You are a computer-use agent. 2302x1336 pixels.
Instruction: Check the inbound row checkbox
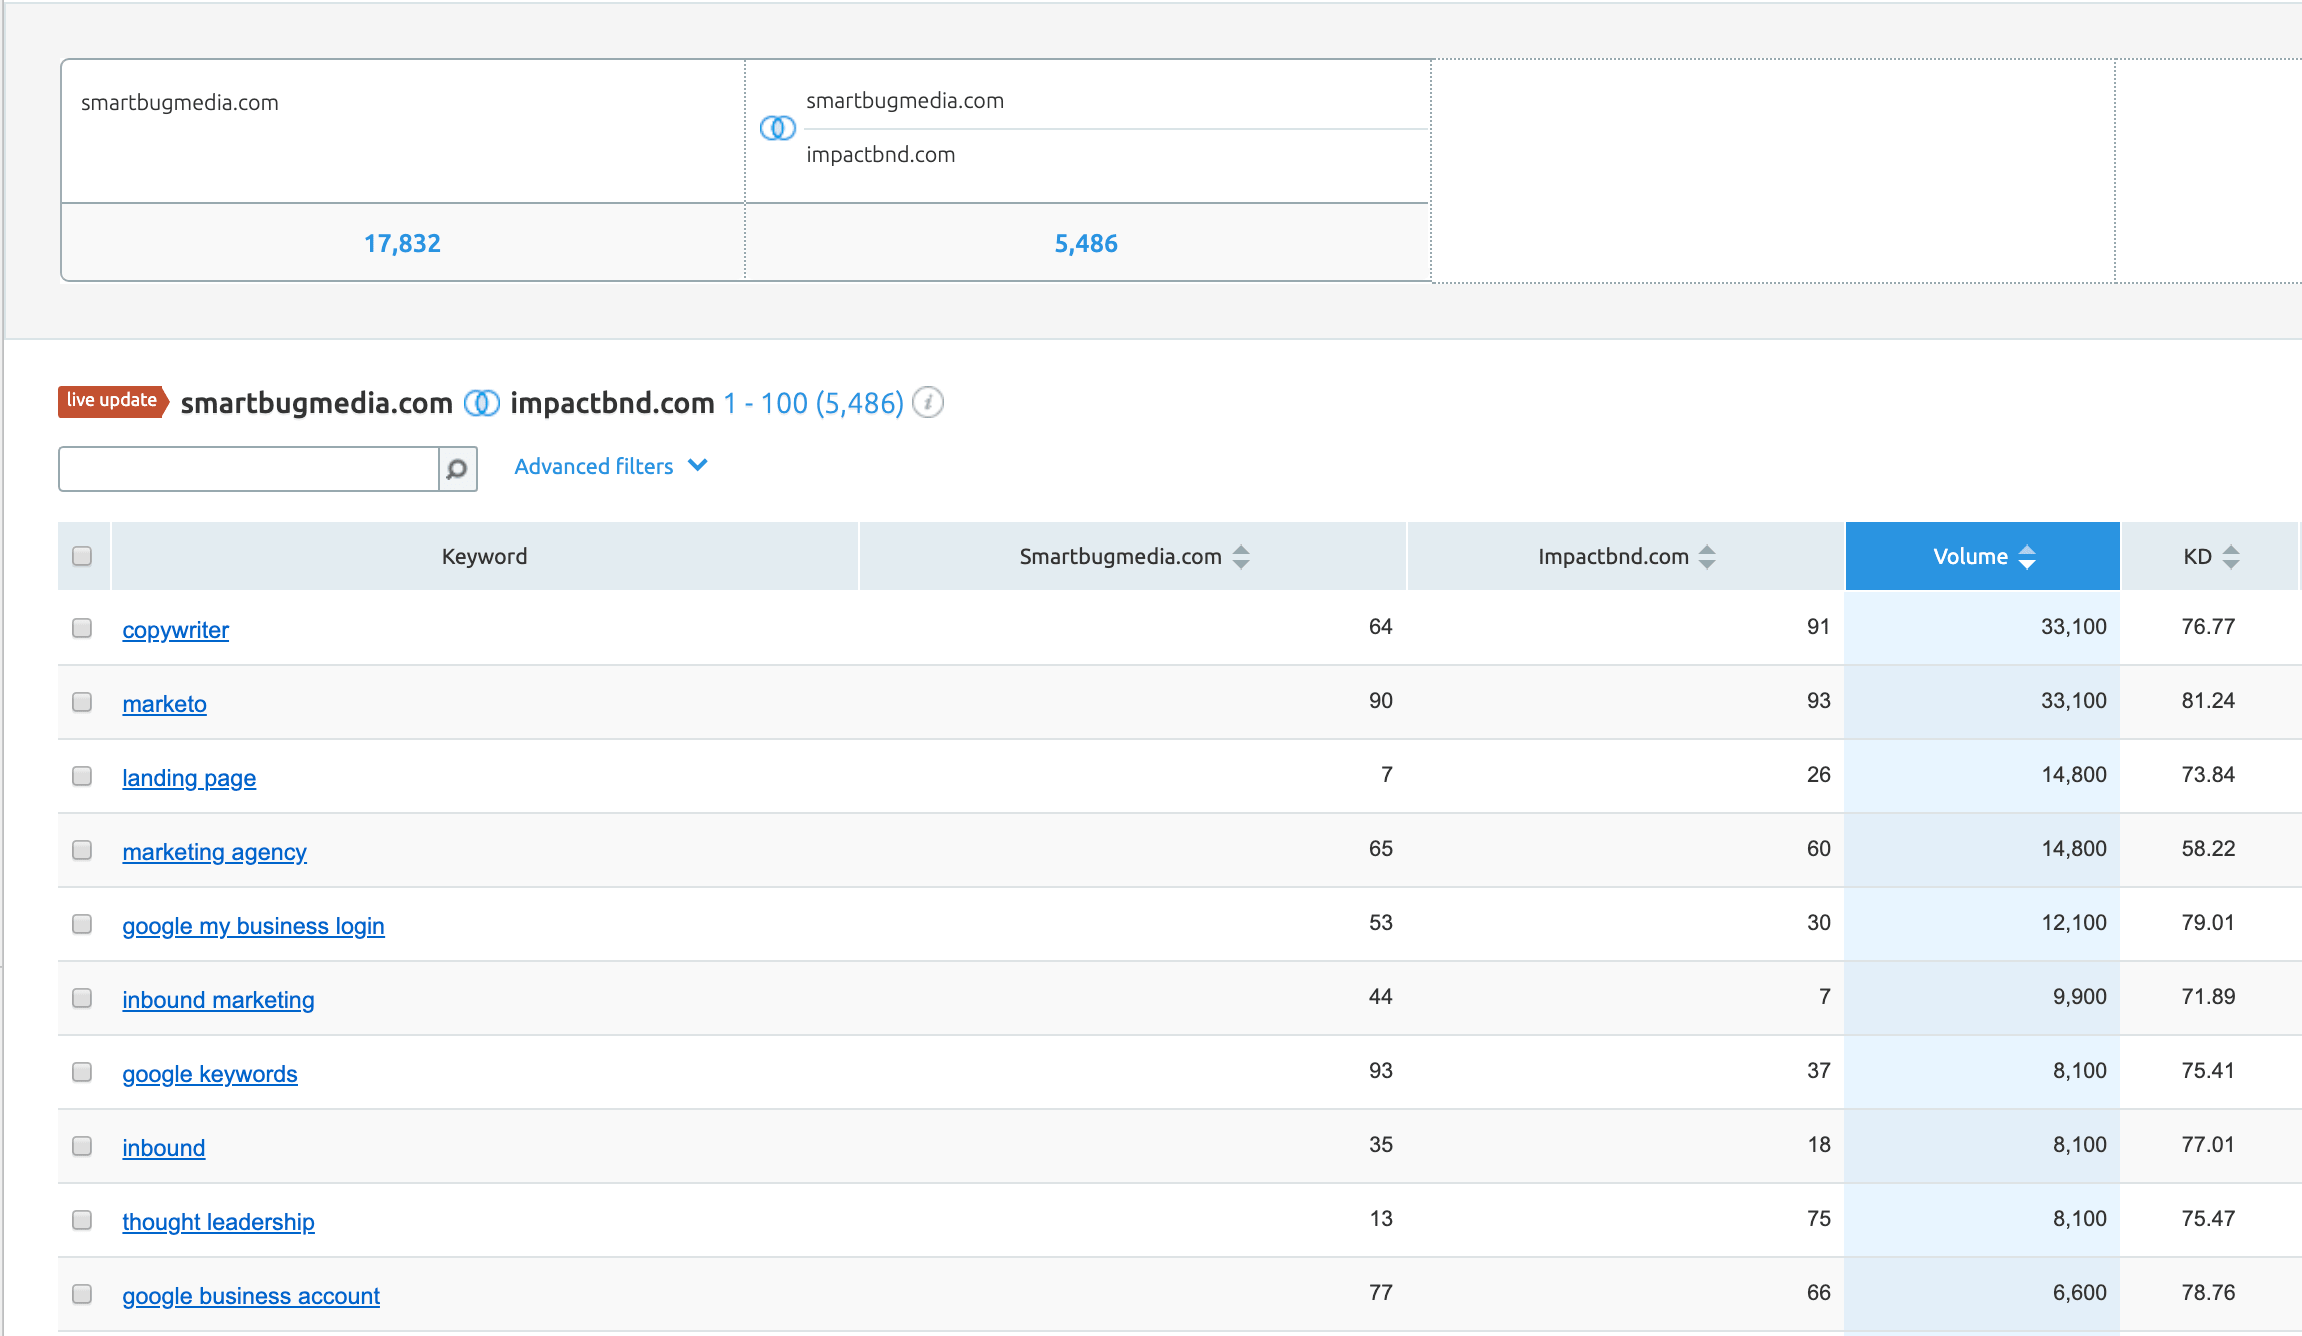(x=82, y=1146)
